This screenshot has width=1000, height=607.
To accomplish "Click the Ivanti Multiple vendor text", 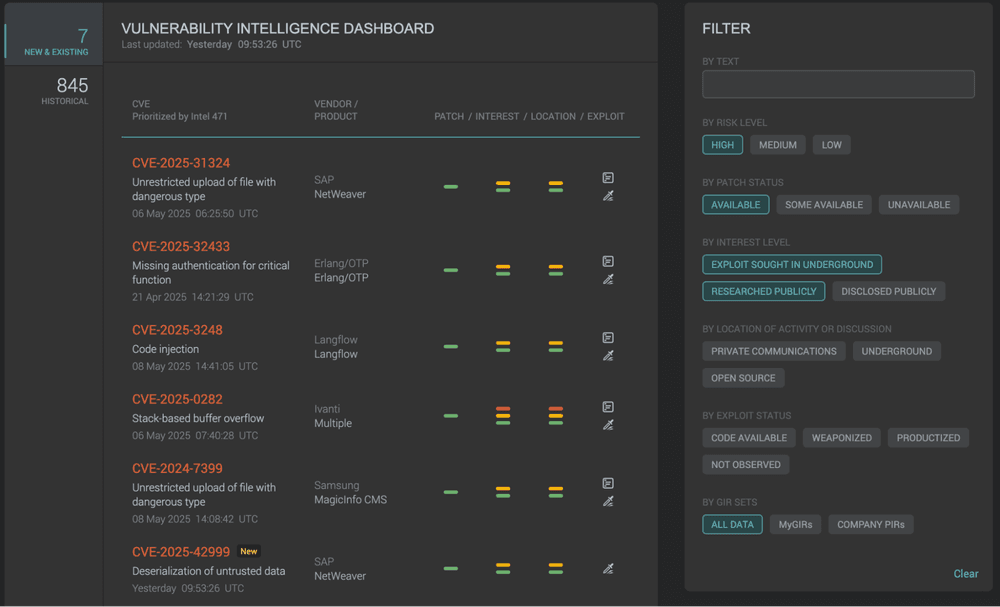I will tap(332, 416).
